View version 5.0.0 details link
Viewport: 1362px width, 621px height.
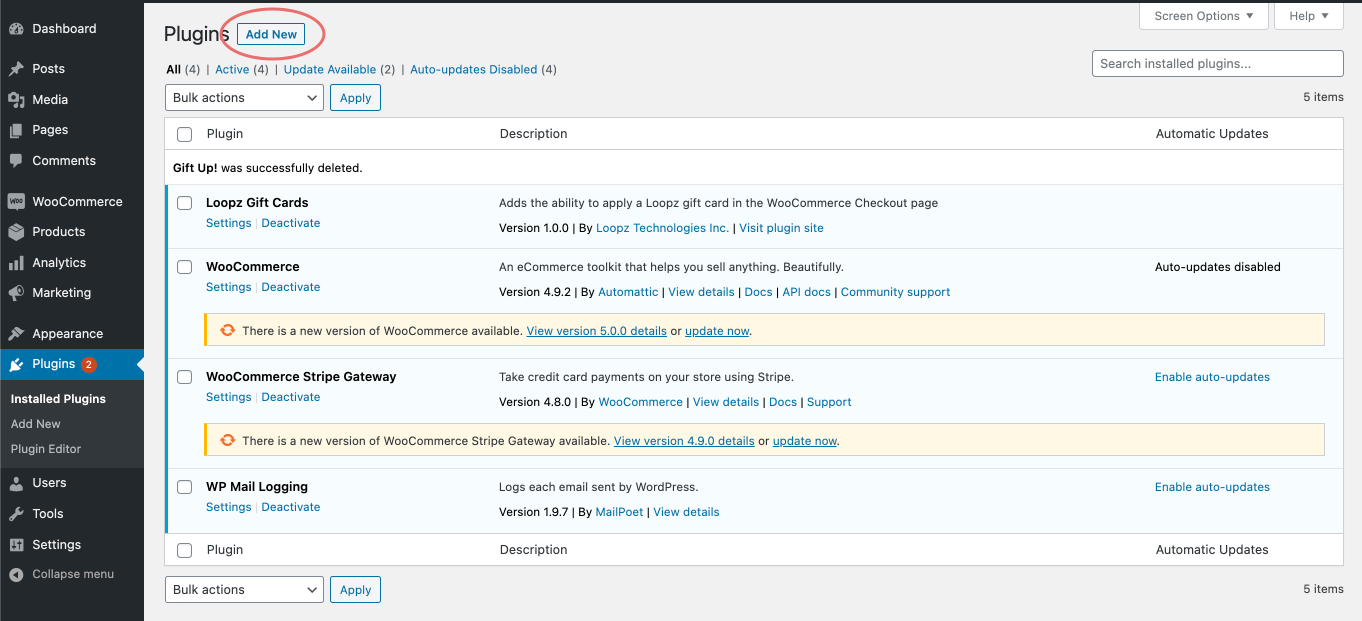tap(597, 331)
